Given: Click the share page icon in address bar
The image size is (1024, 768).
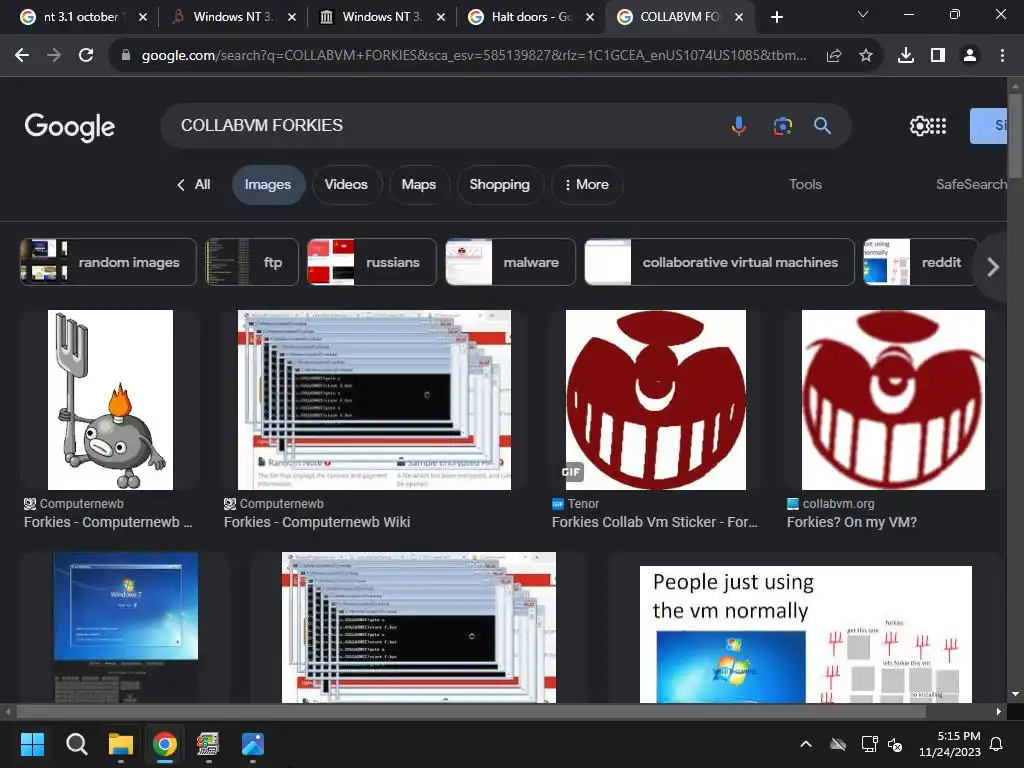Looking at the screenshot, I should pyautogui.click(x=834, y=56).
